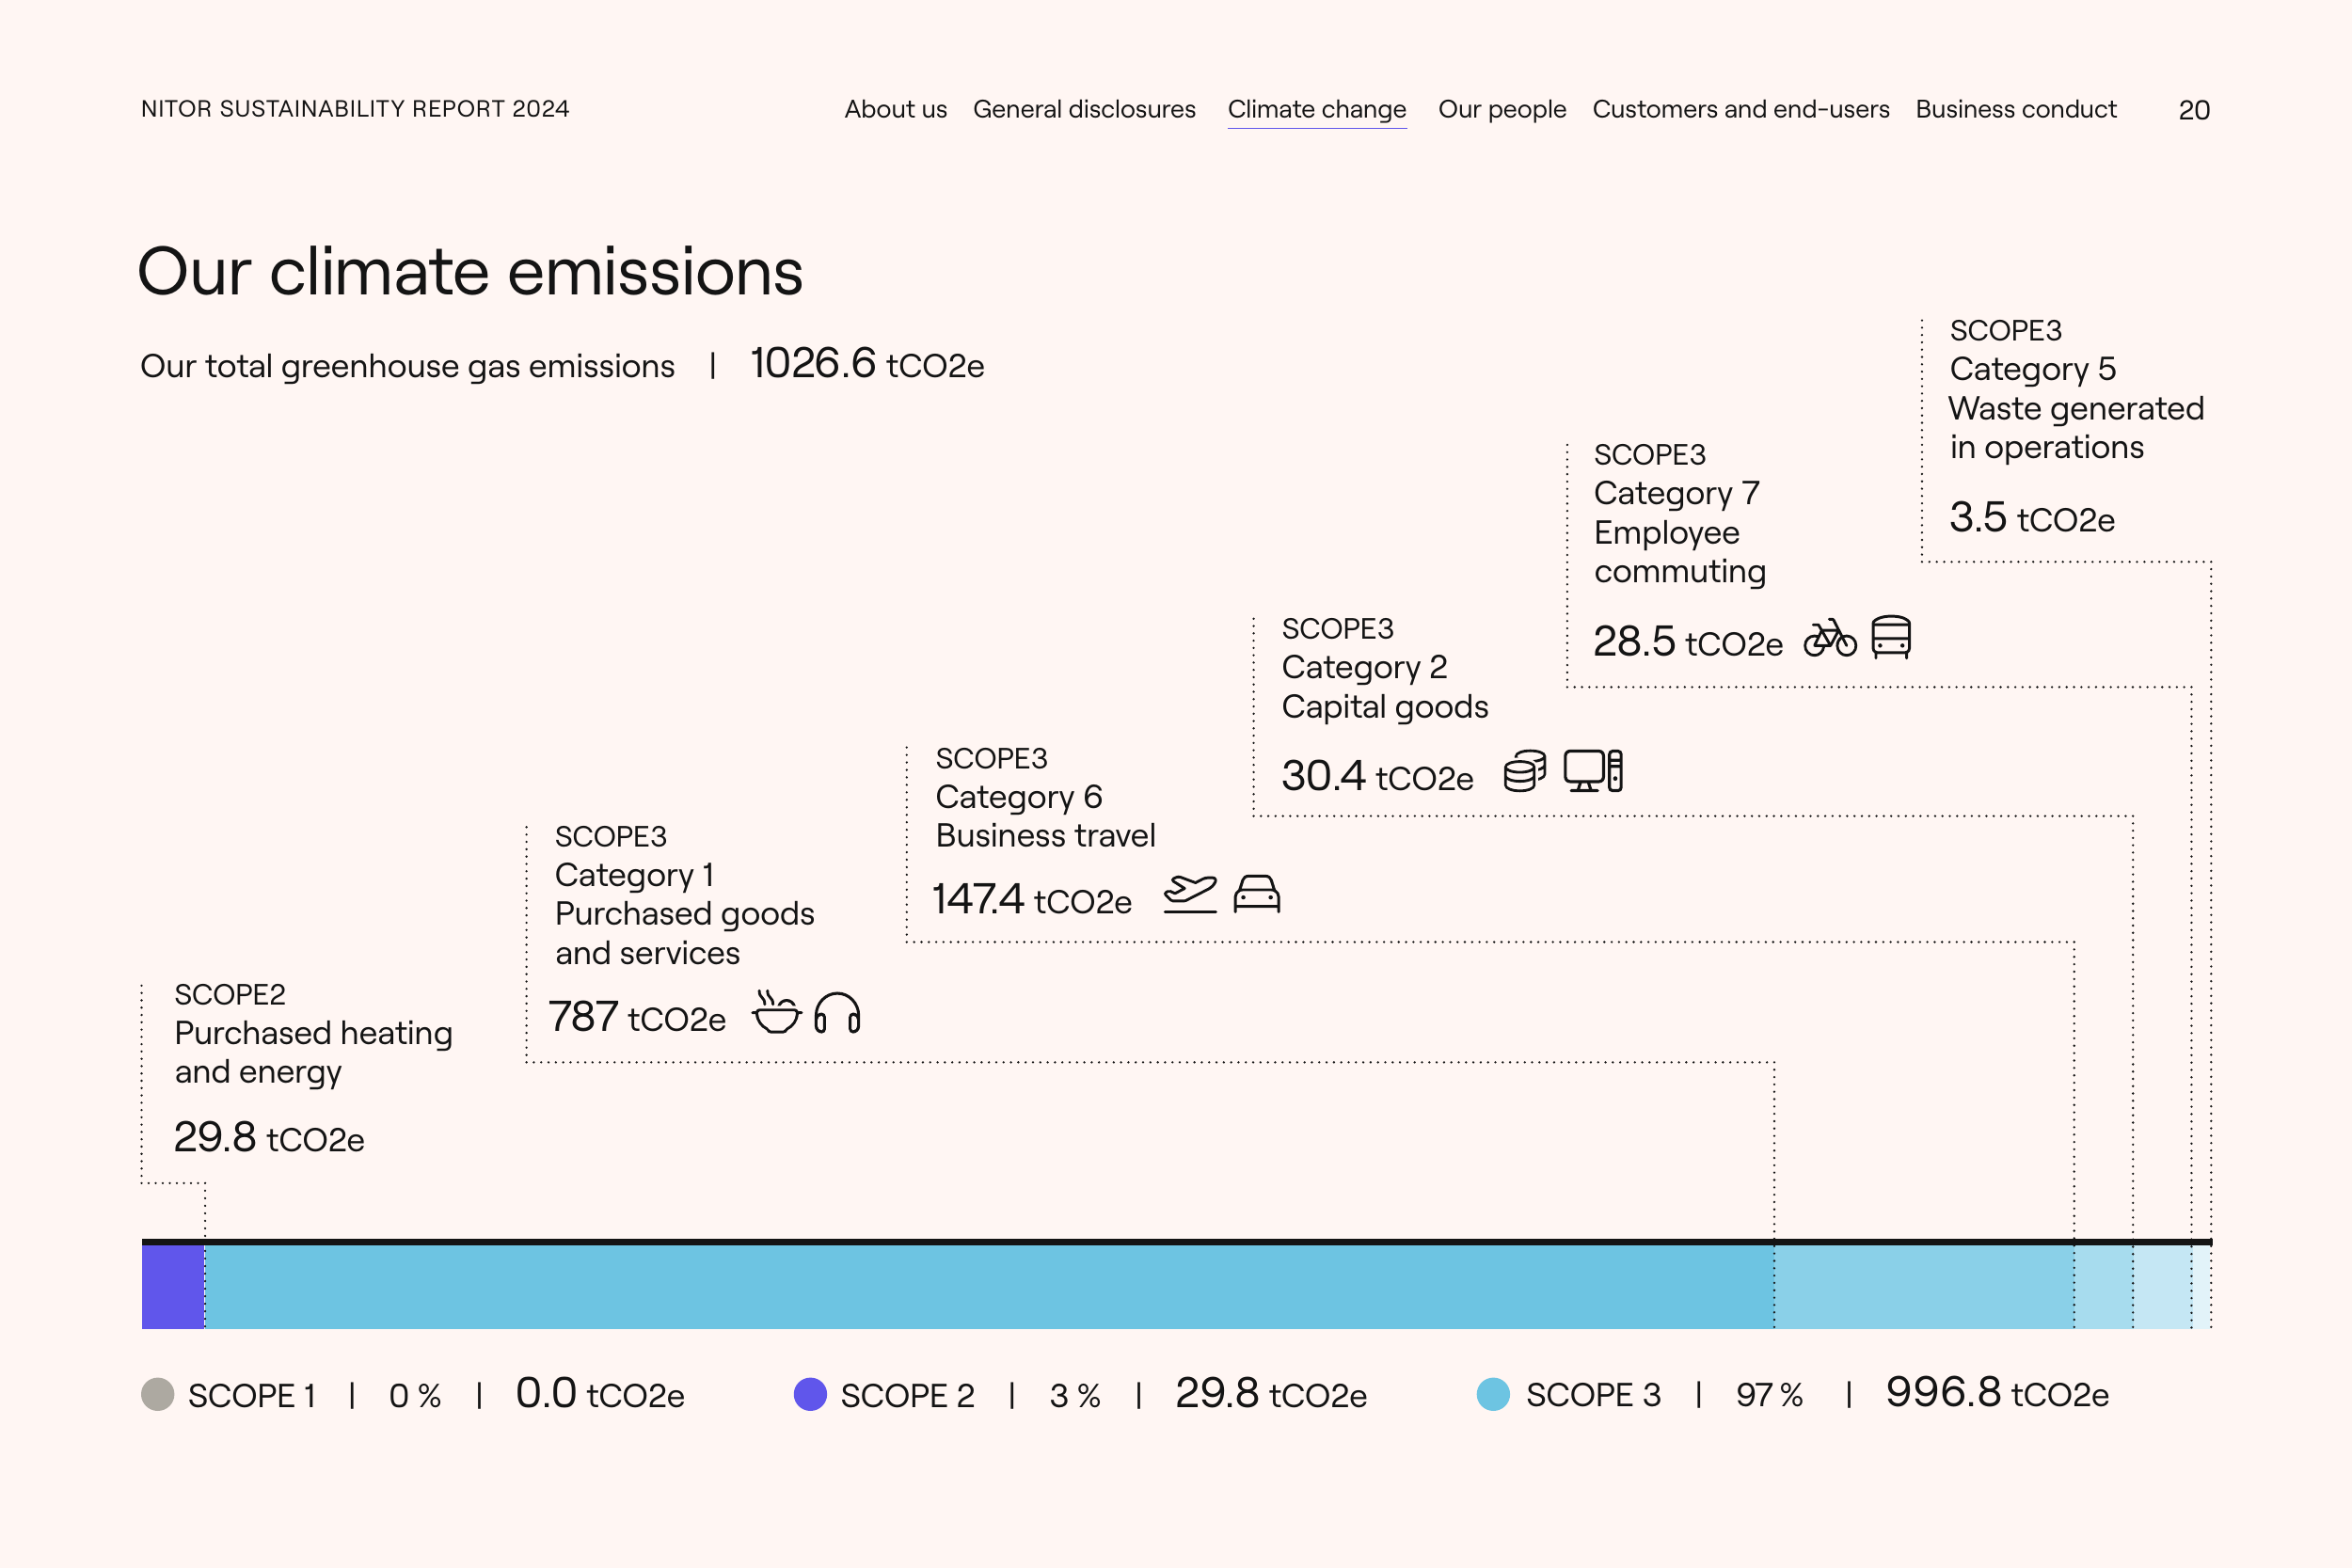Click the Our climate emissions heading
Viewport: 2352px width, 1568px height.
click(470, 272)
